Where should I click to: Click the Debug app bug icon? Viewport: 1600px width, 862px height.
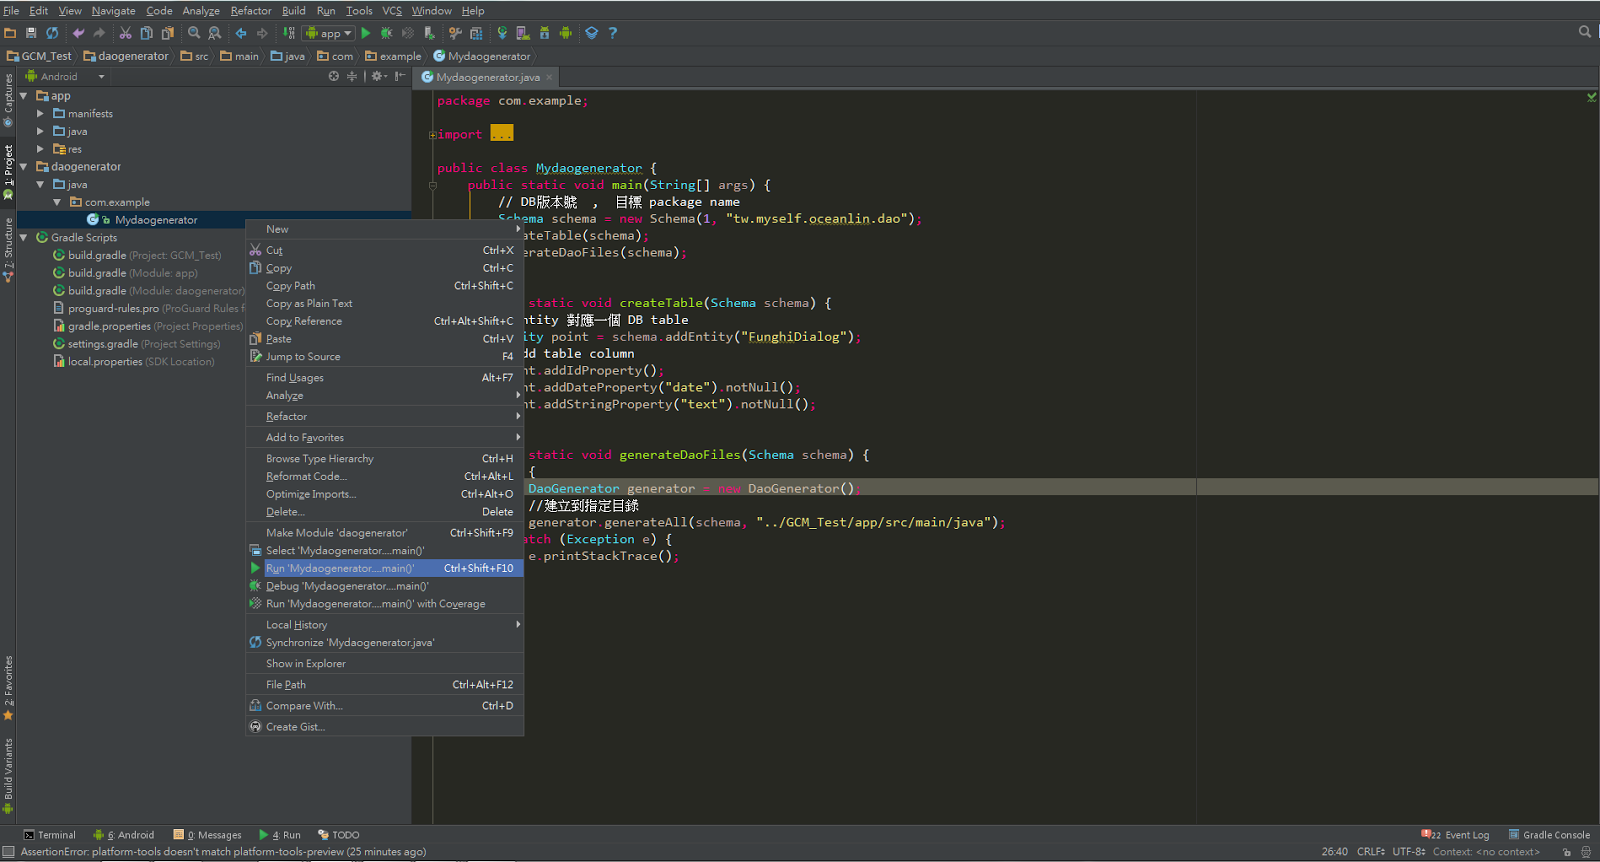pyautogui.click(x=387, y=33)
